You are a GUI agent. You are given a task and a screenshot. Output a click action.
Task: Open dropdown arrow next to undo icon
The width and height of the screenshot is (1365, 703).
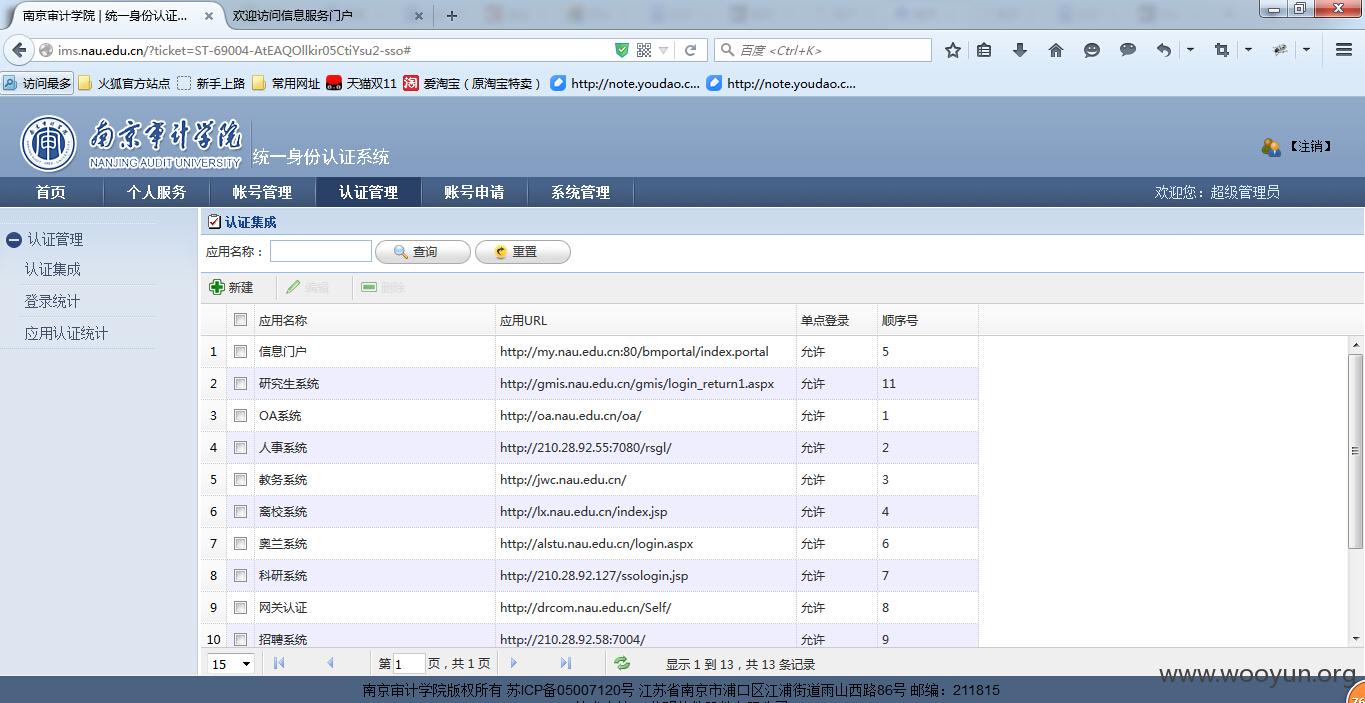1190,50
